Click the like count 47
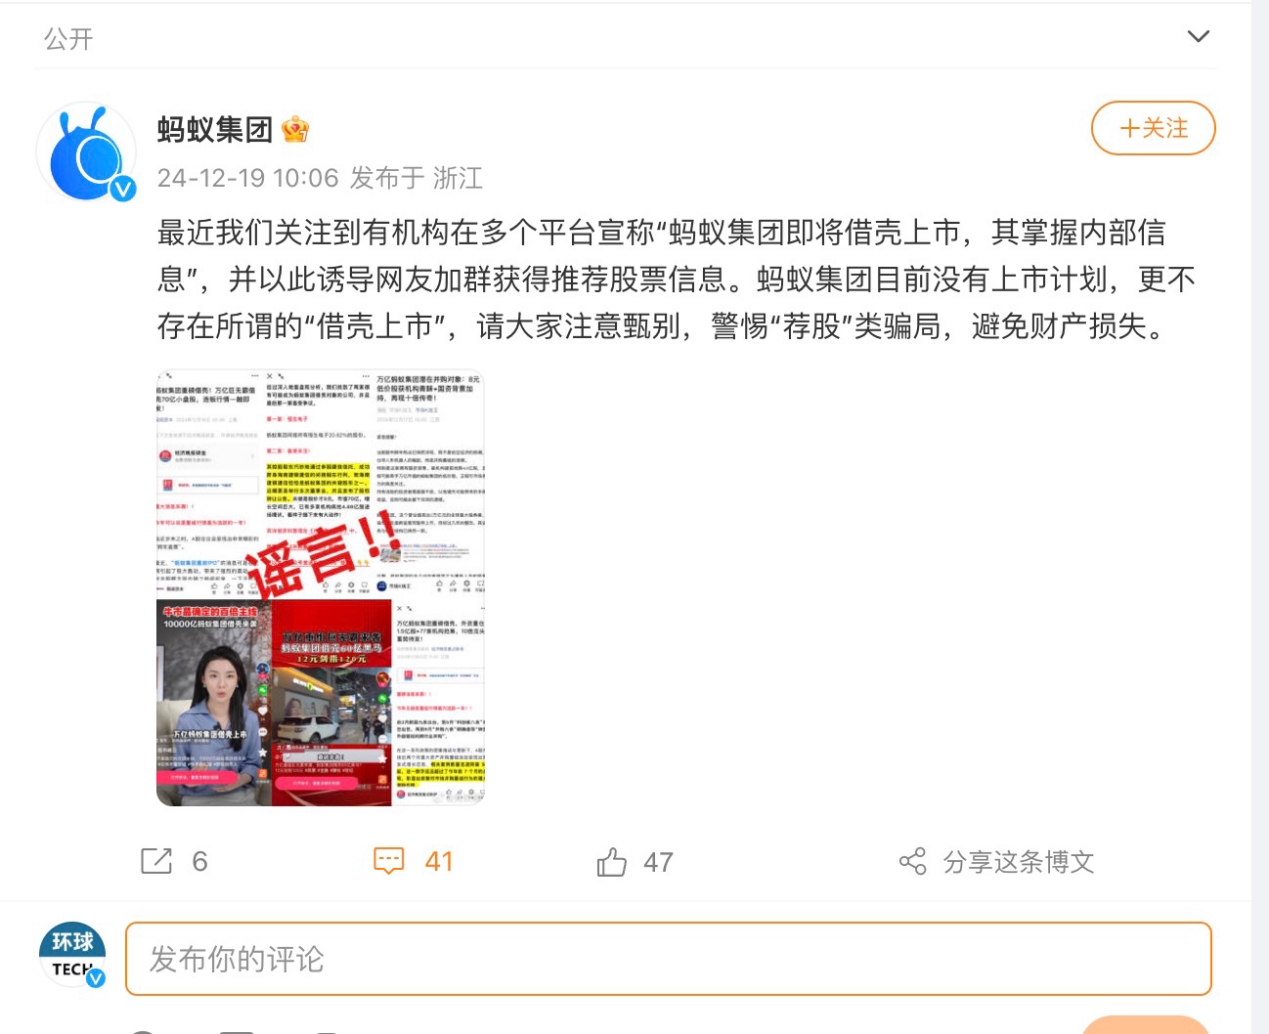The height and width of the screenshot is (1034, 1269). coord(658,862)
